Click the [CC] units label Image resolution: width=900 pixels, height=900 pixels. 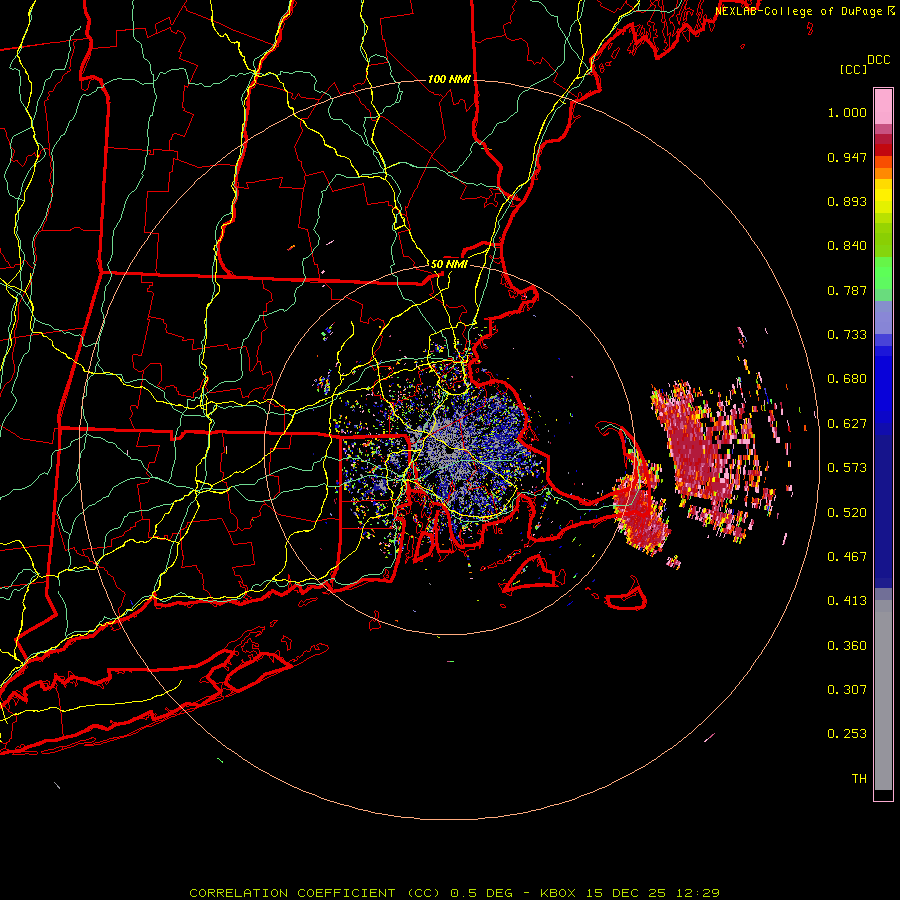[x=853, y=70]
